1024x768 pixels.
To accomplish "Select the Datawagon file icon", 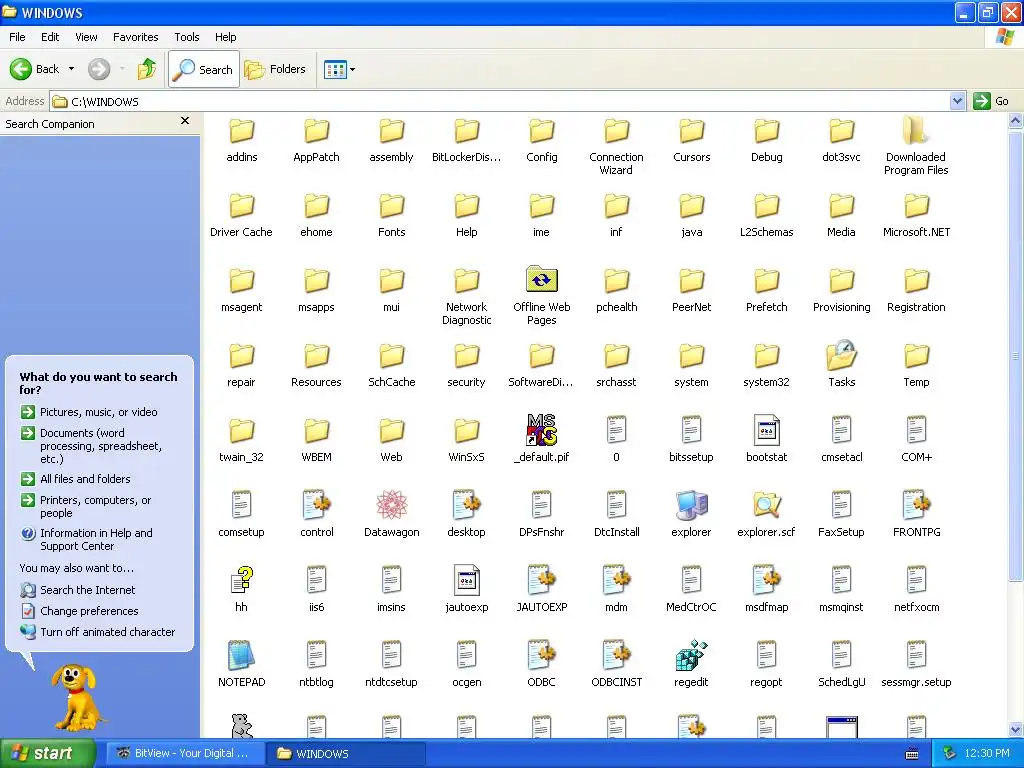I will click(x=391, y=505).
